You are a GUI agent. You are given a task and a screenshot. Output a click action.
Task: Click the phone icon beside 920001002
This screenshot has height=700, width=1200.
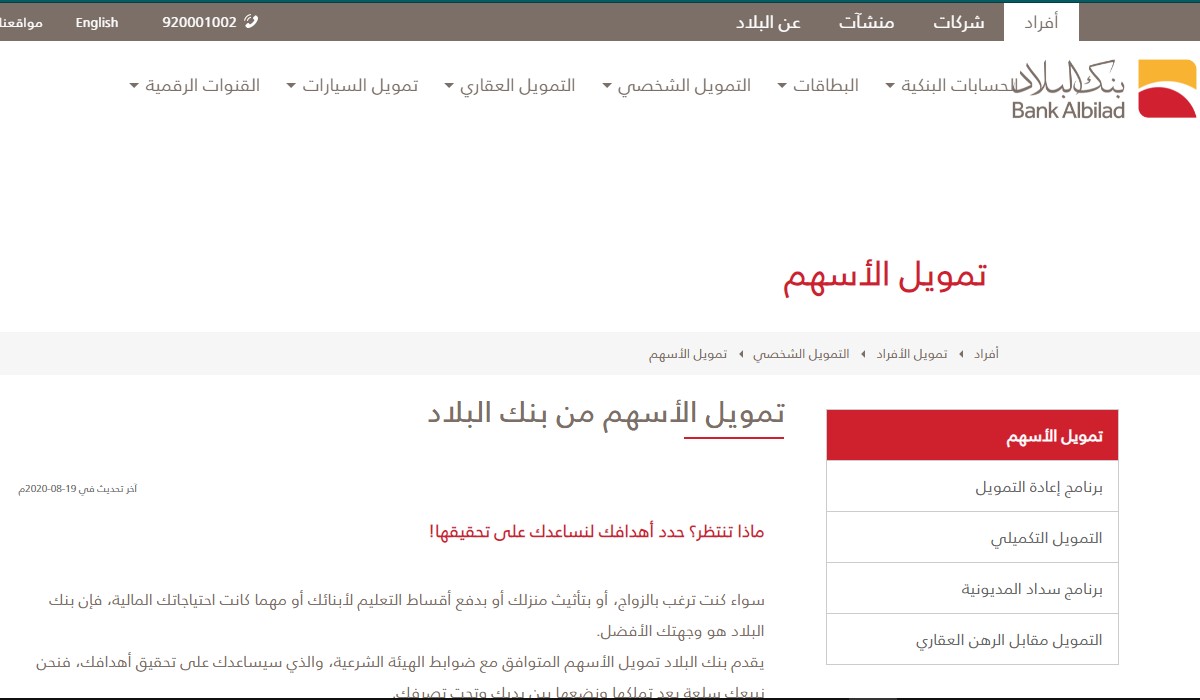click(x=250, y=21)
